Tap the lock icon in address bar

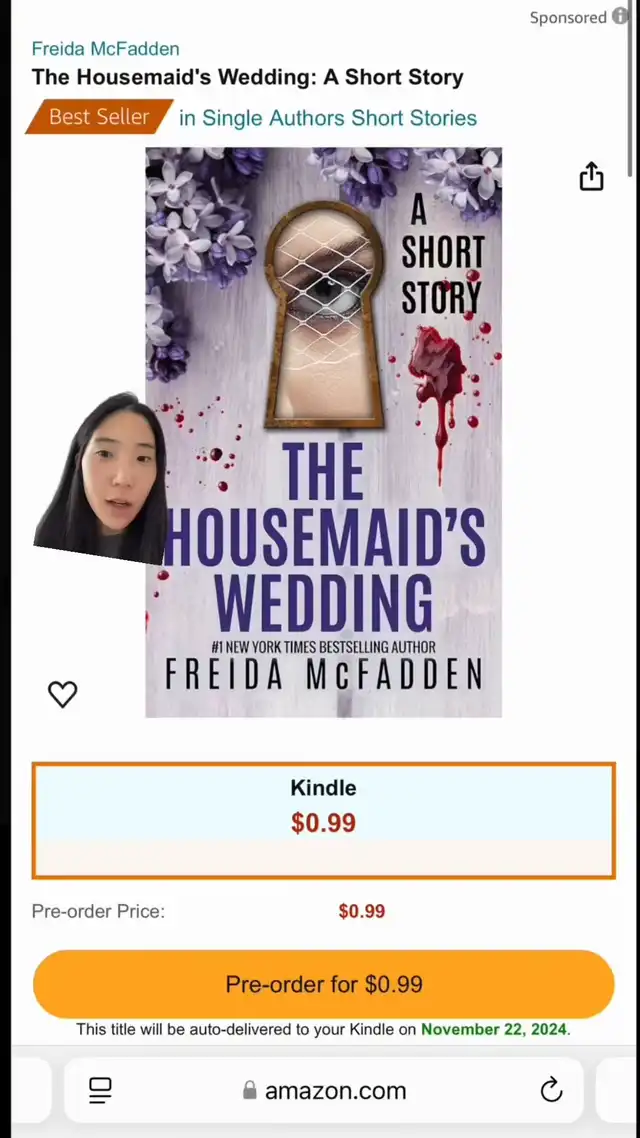(x=250, y=1090)
